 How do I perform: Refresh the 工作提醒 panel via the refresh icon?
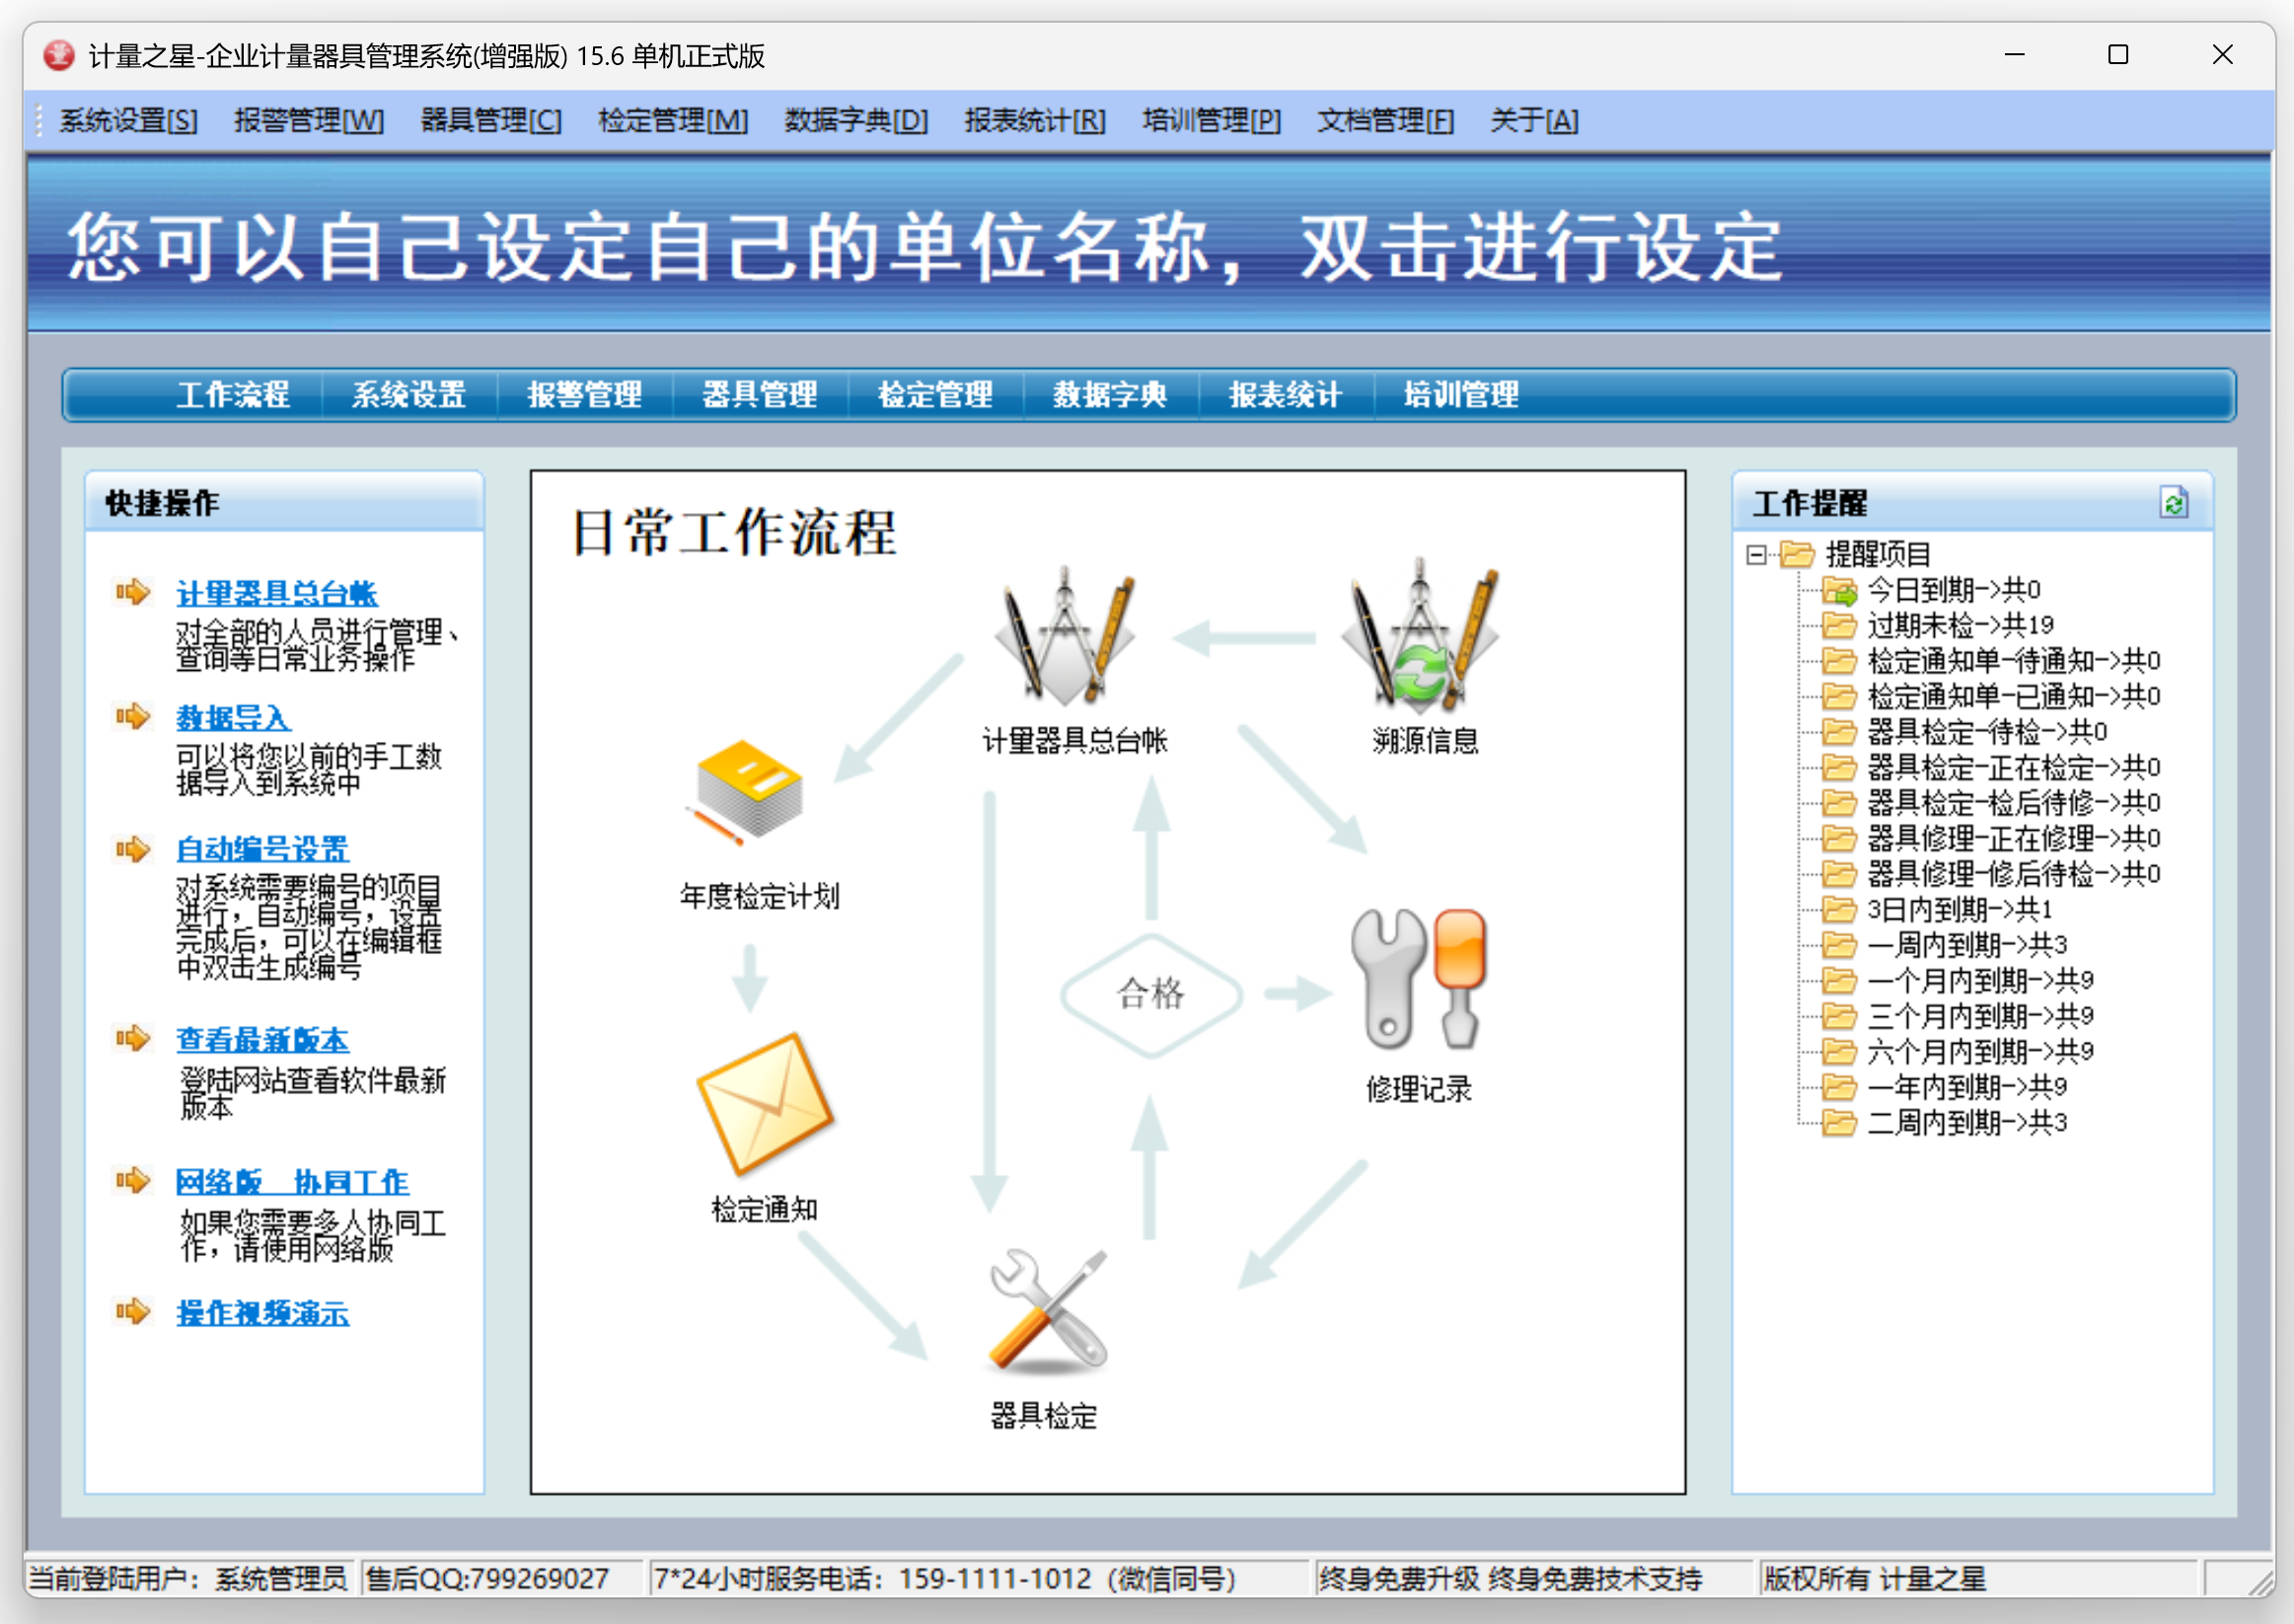[x=2173, y=503]
